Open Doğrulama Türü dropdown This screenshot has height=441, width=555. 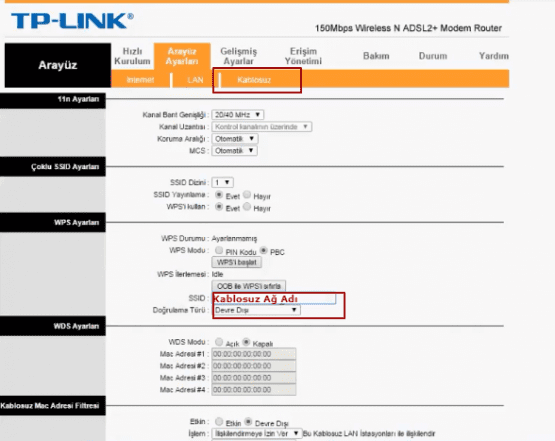[257, 310]
